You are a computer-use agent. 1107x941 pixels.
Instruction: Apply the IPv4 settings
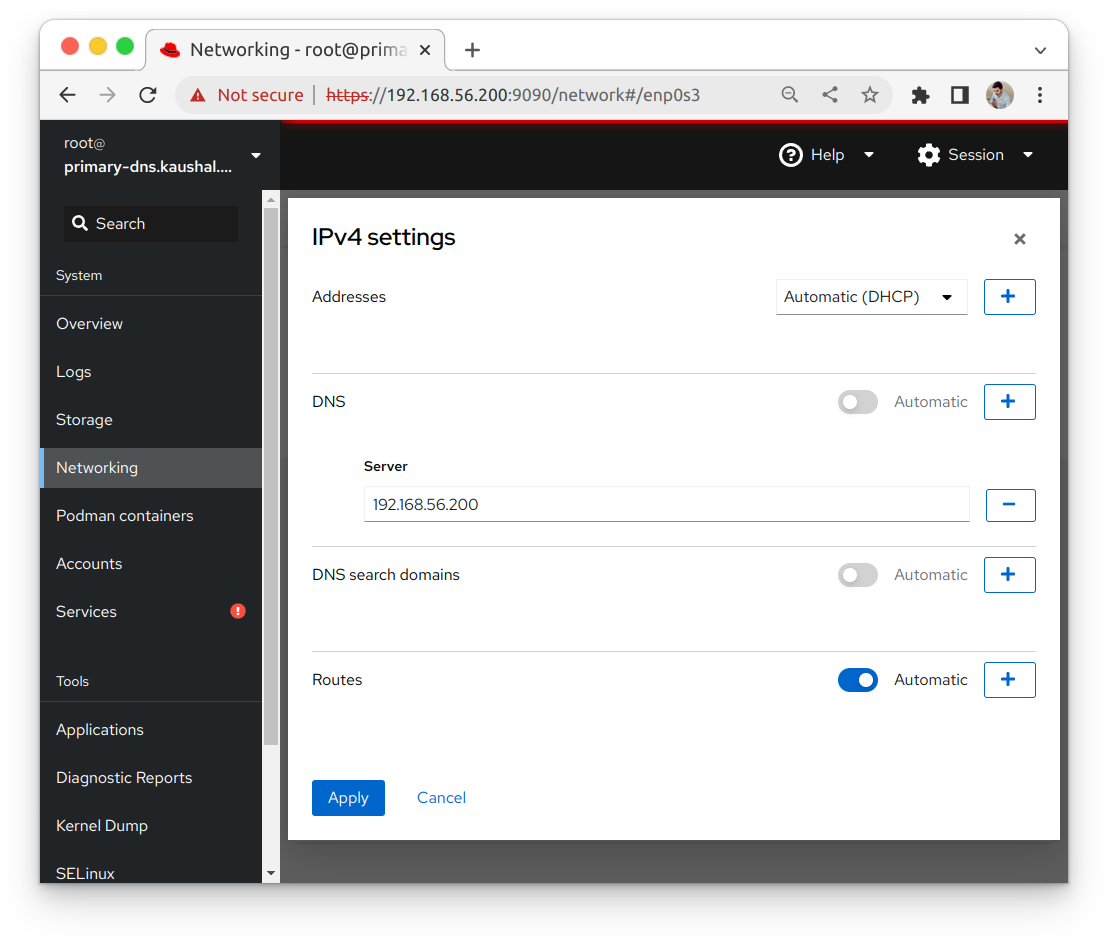348,797
